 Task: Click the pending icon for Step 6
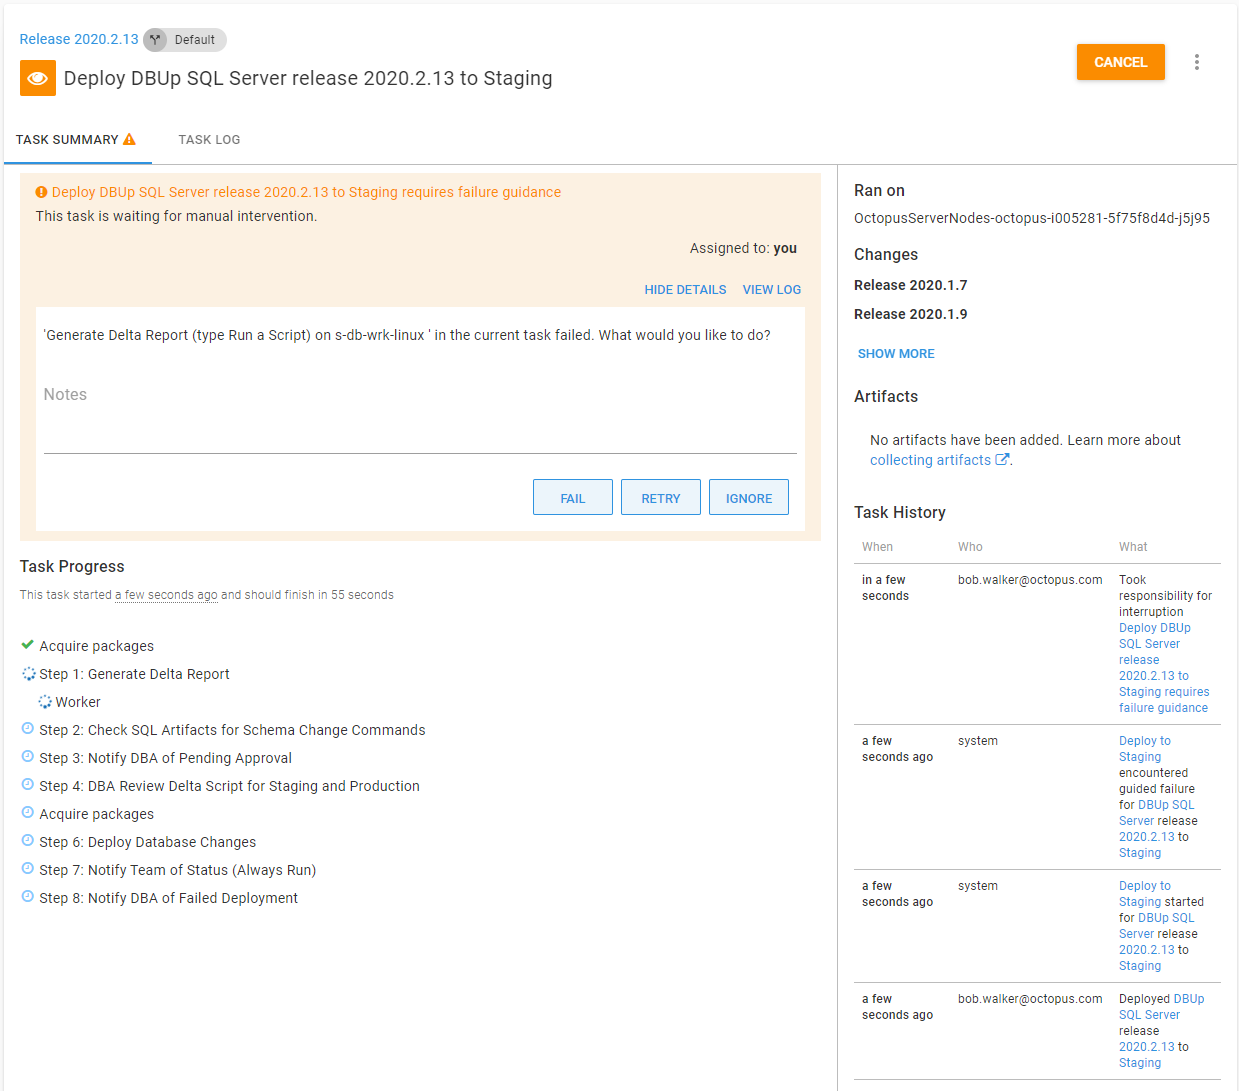[28, 841]
